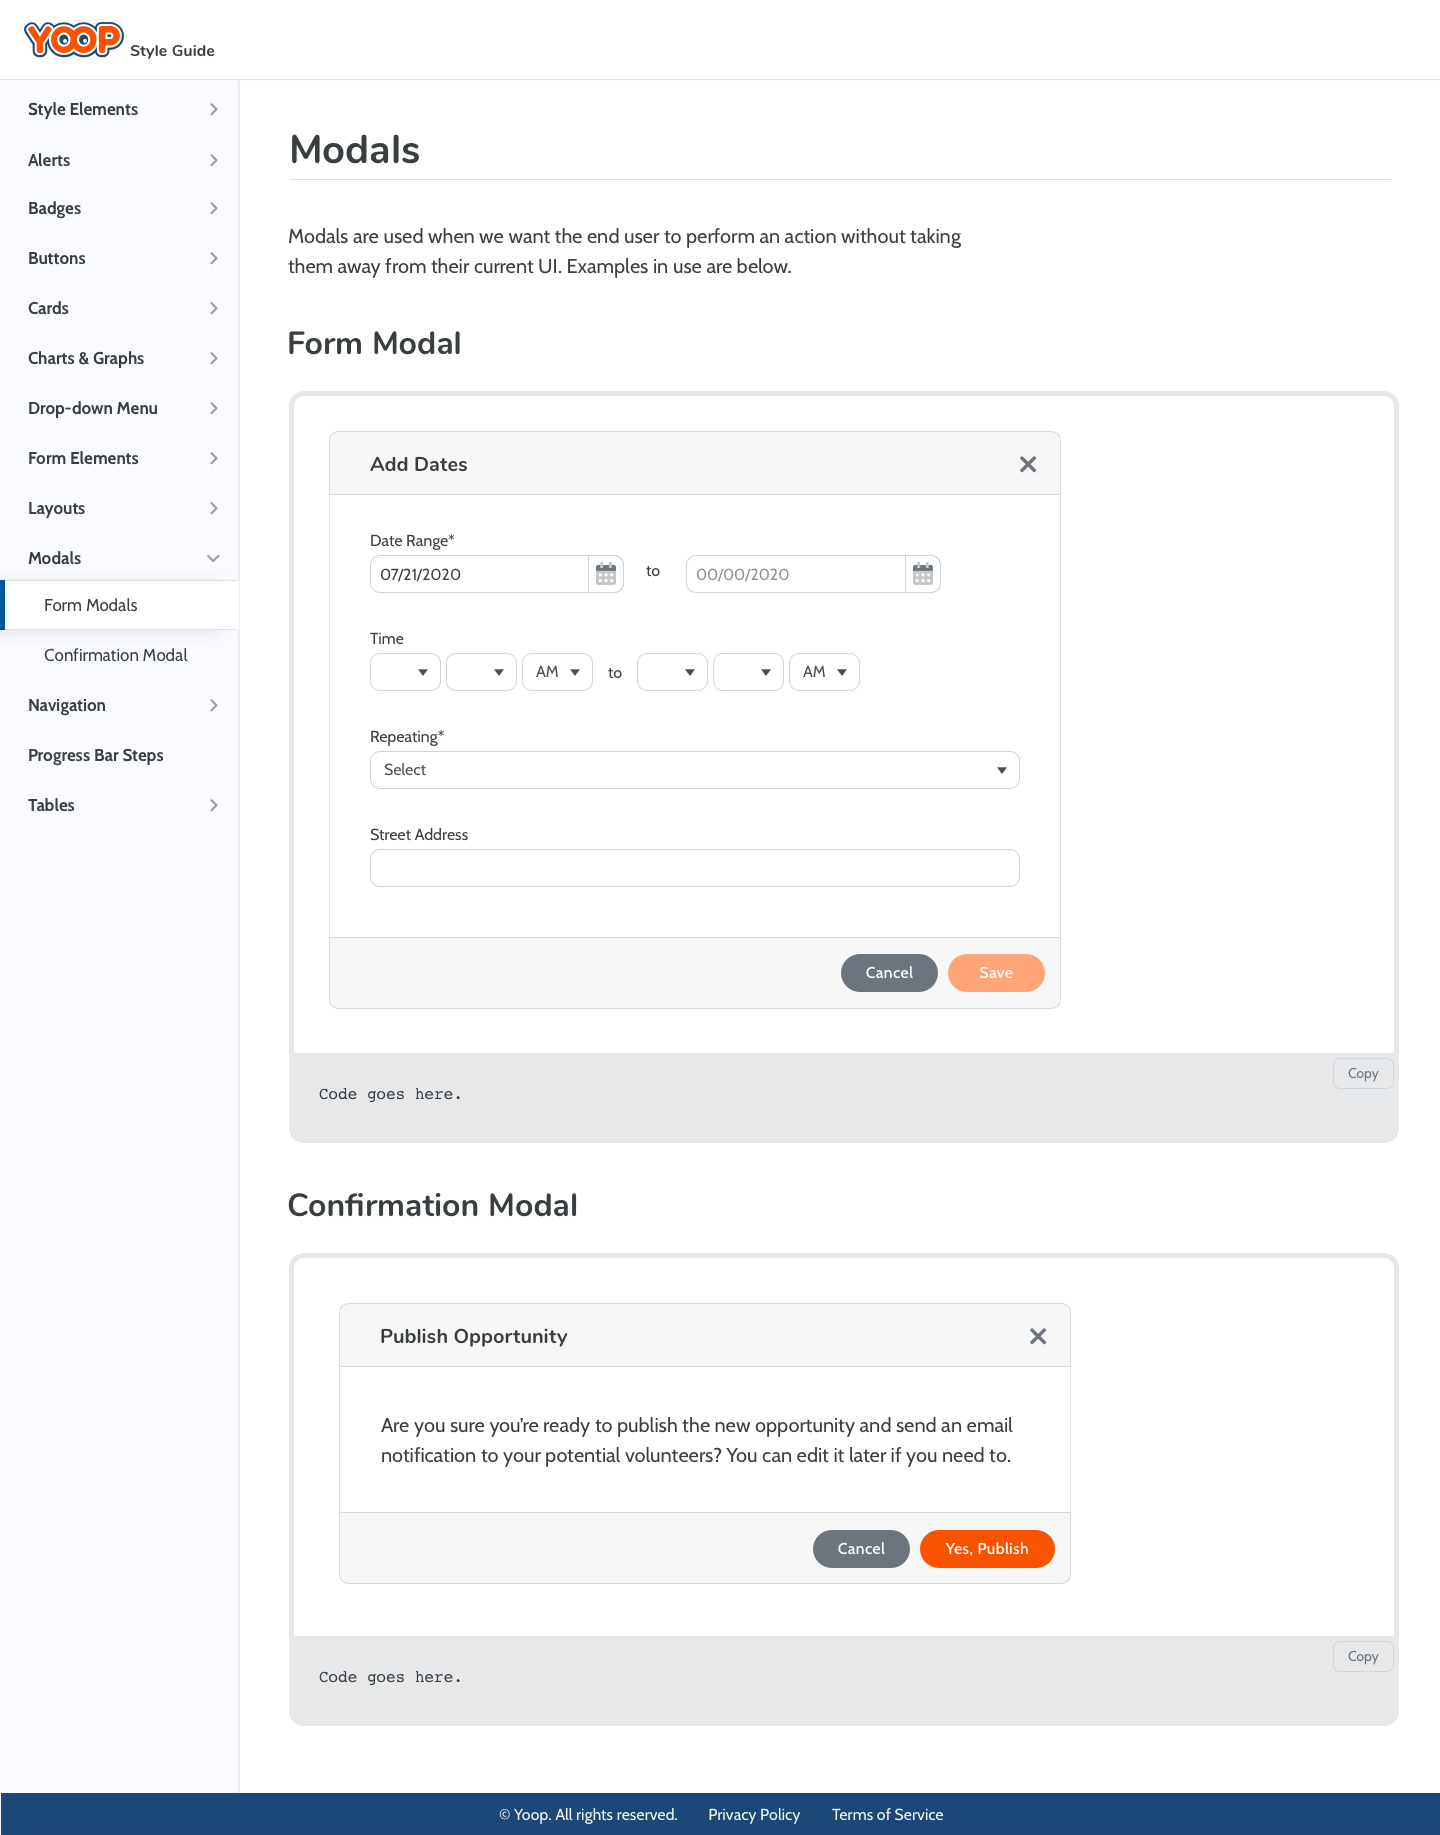Click the Publish Opportunity modal title

pos(474,1336)
